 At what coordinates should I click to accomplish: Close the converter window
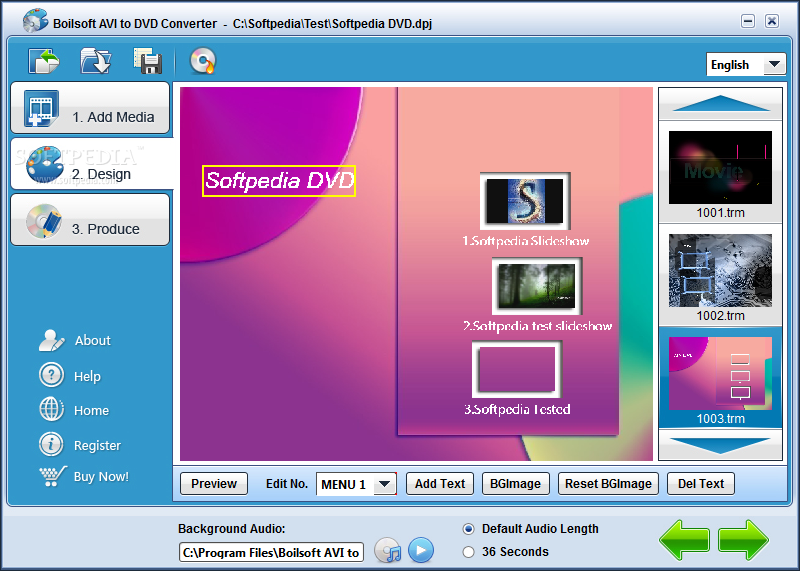click(x=772, y=21)
